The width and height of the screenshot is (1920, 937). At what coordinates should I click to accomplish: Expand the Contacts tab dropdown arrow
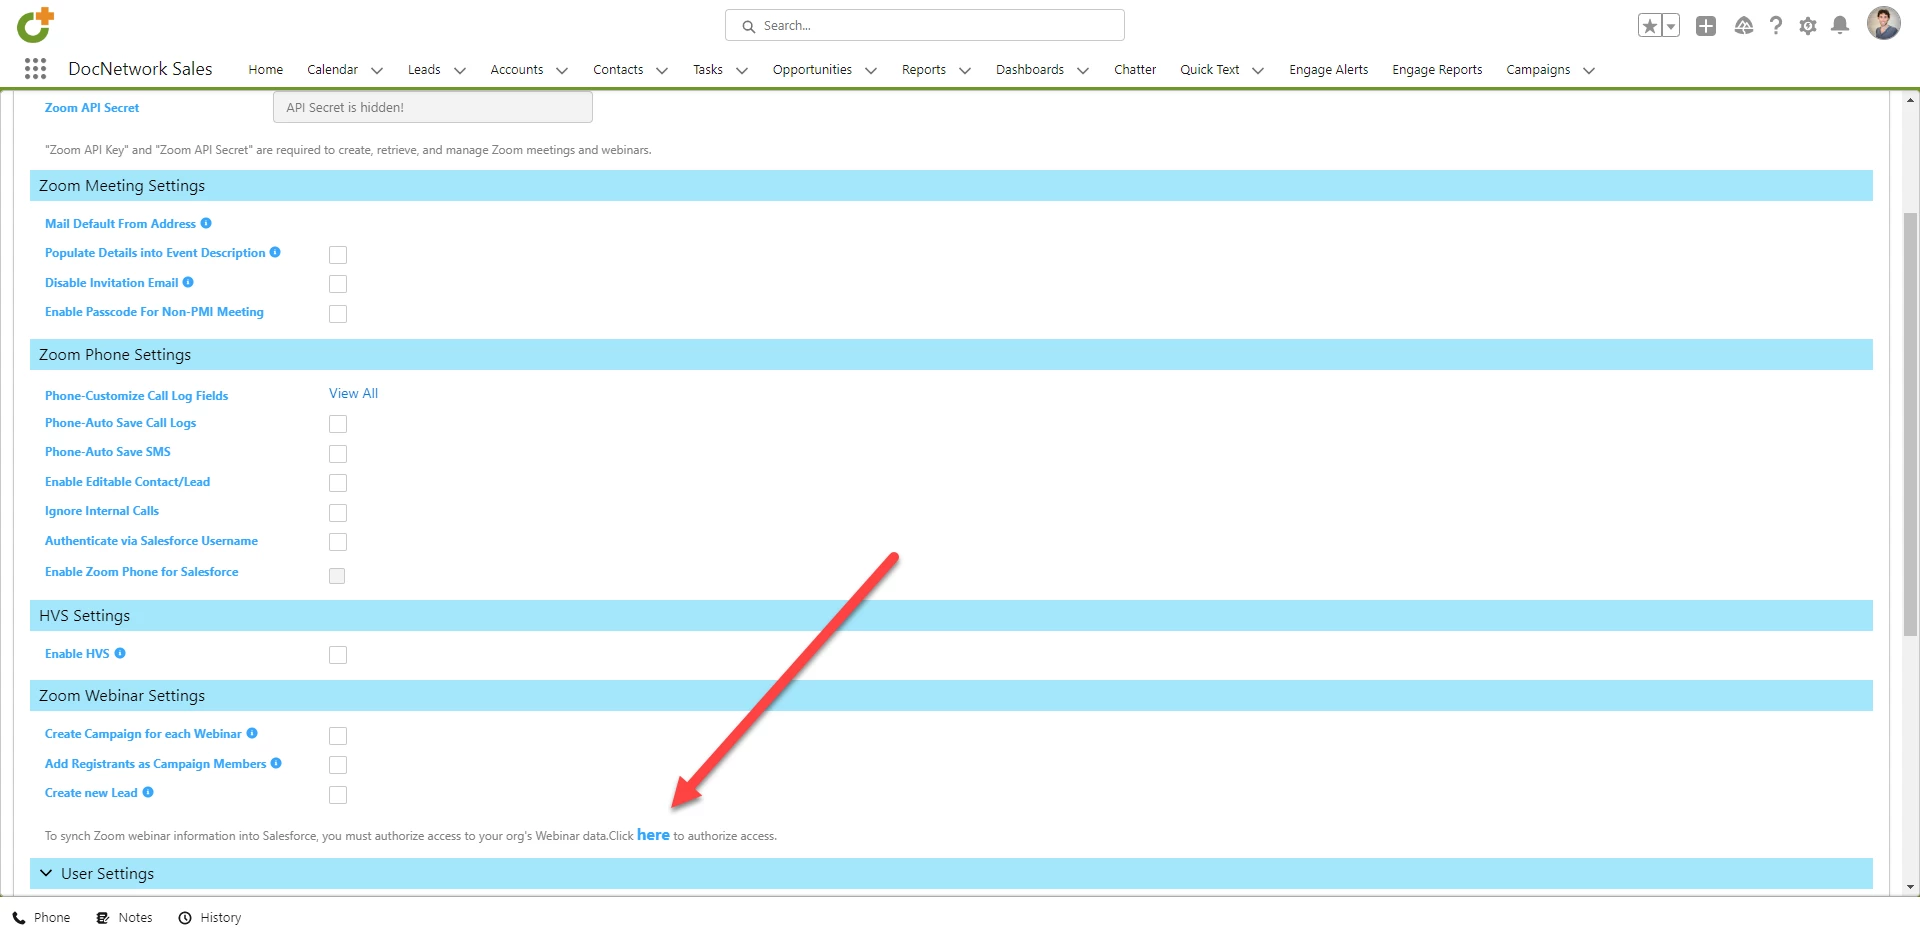tap(662, 70)
